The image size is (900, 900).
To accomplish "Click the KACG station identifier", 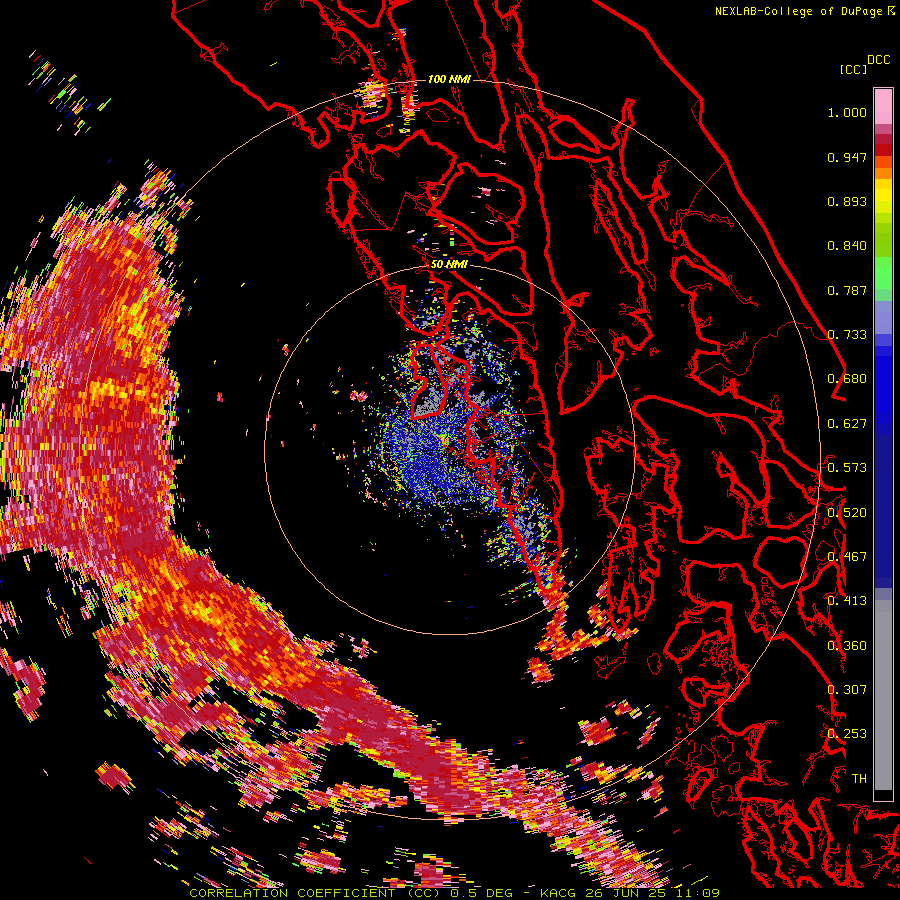I will pyautogui.click(x=558, y=893).
